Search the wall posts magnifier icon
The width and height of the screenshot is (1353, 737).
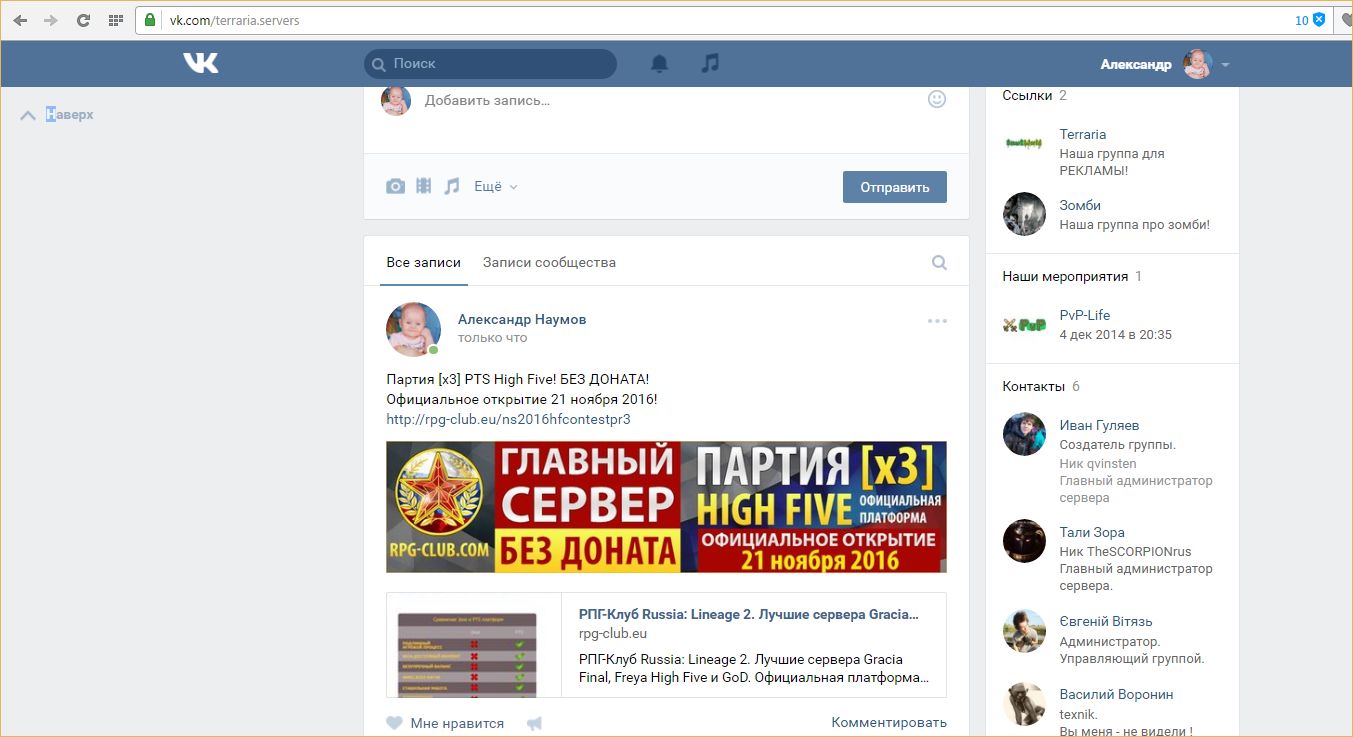point(939,263)
